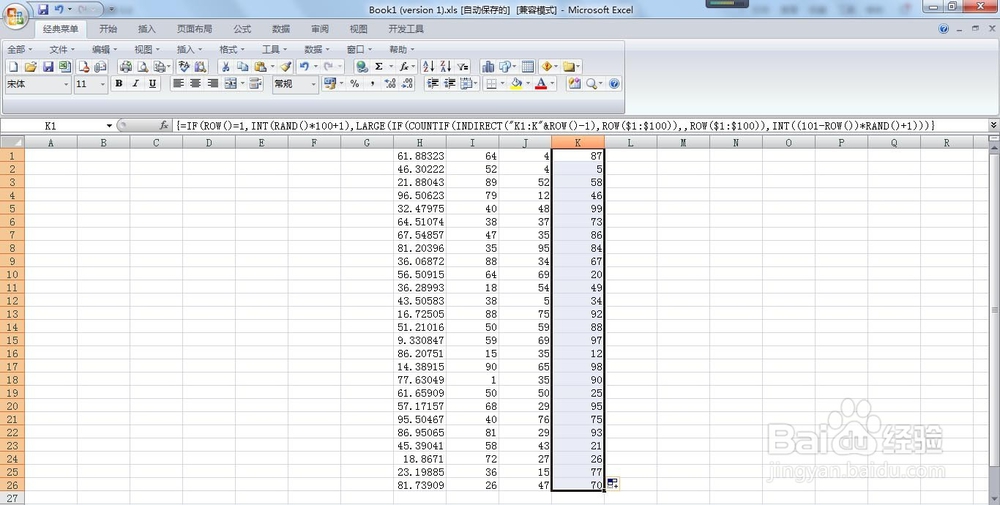Switch to the 公式 ribbon tab
1000x505 pixels.
[242, 29]
